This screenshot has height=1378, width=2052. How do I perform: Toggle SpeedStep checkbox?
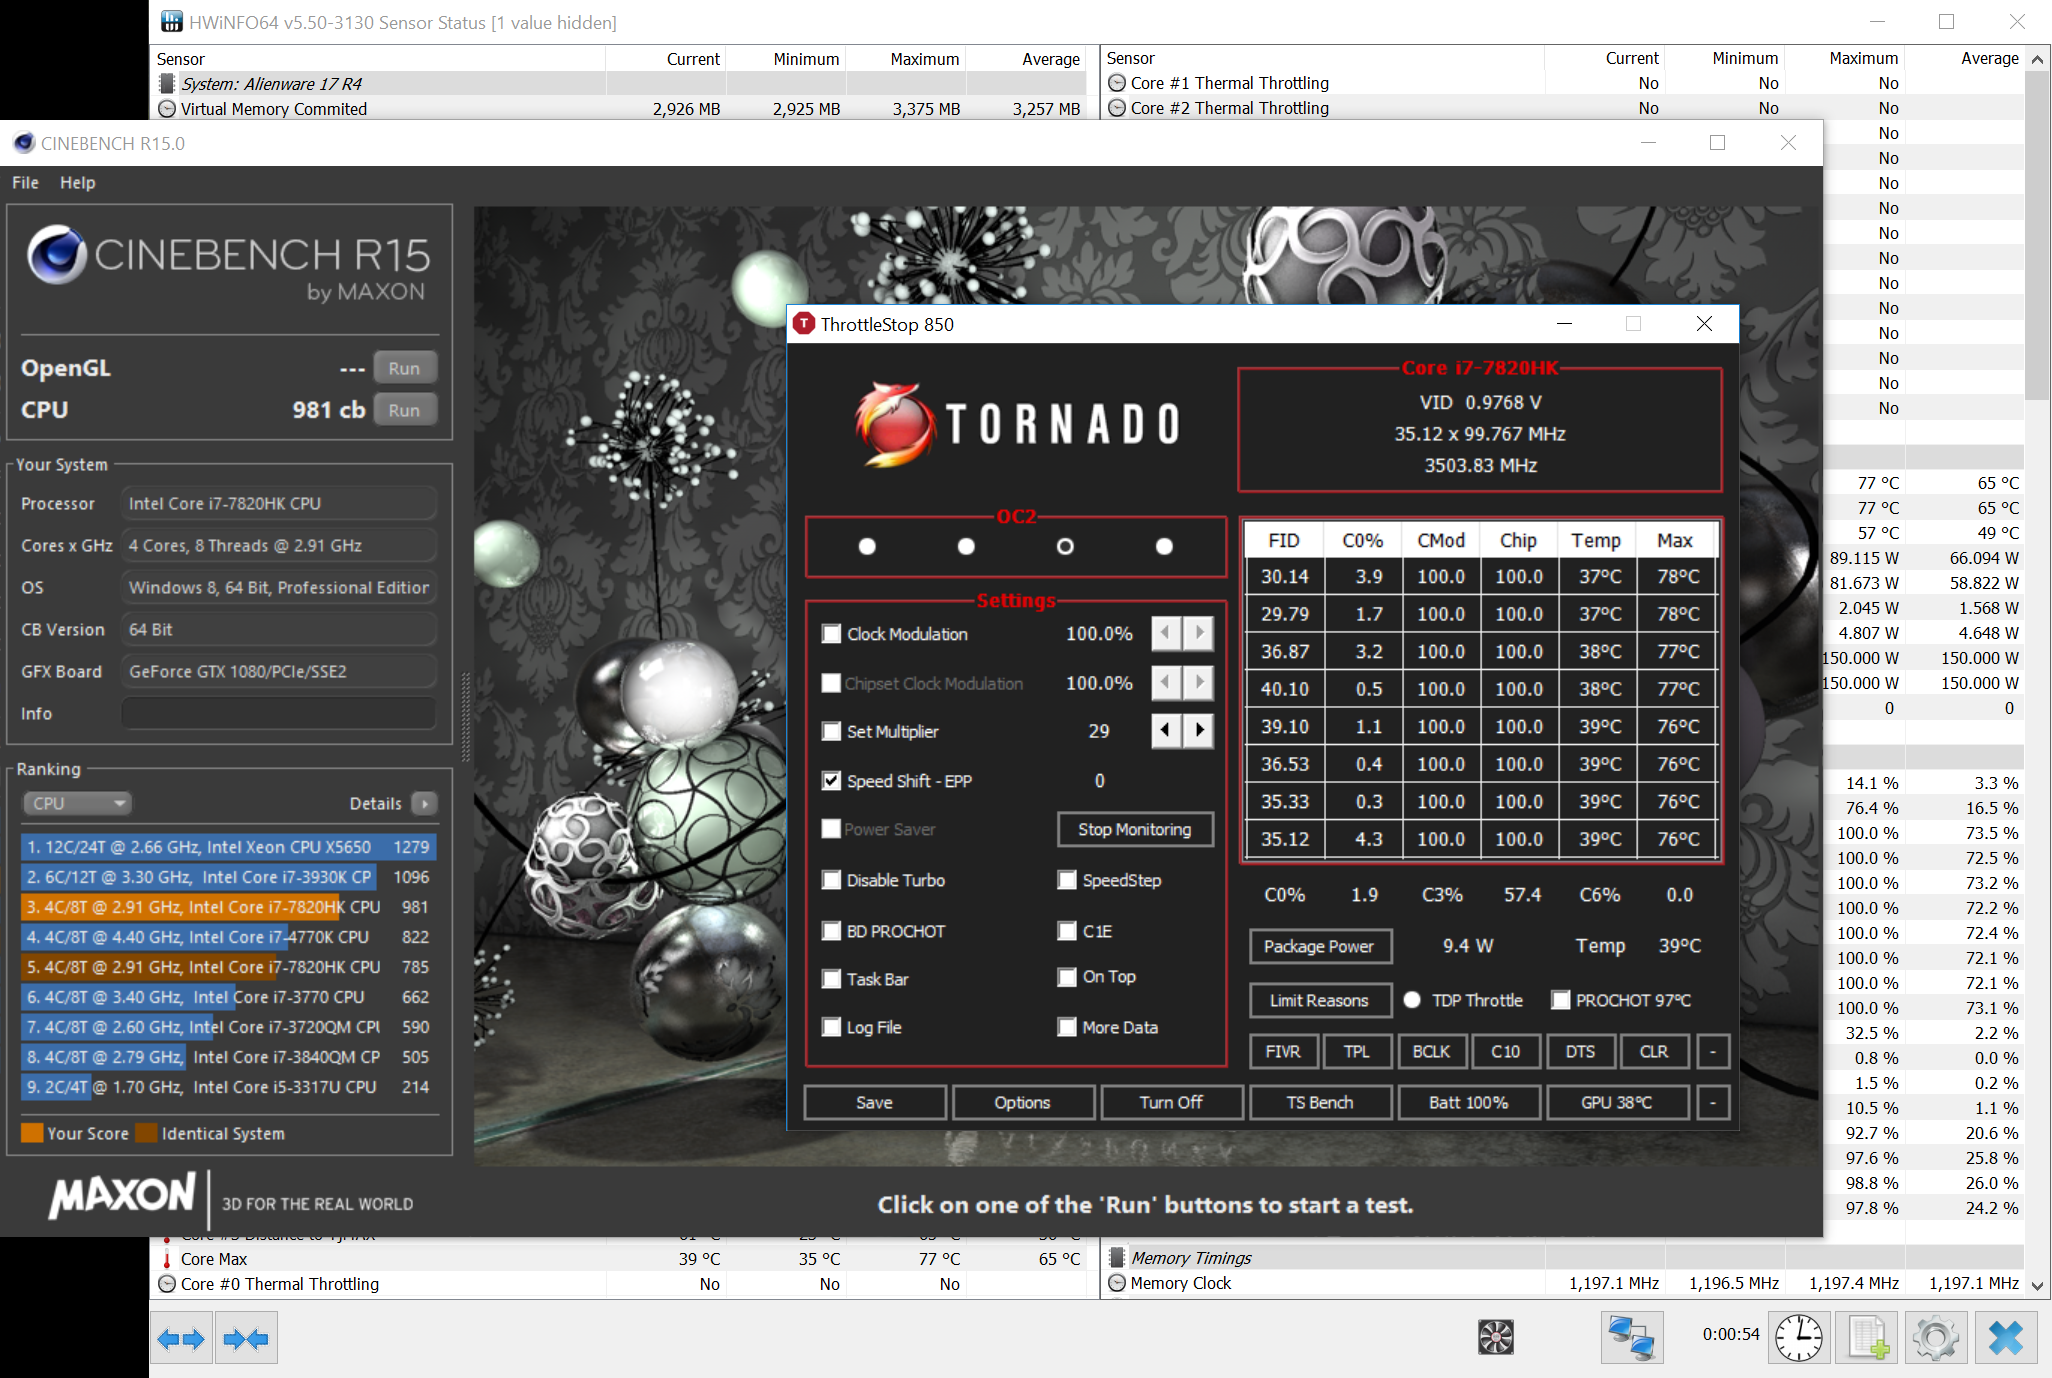coord(1067,880)
